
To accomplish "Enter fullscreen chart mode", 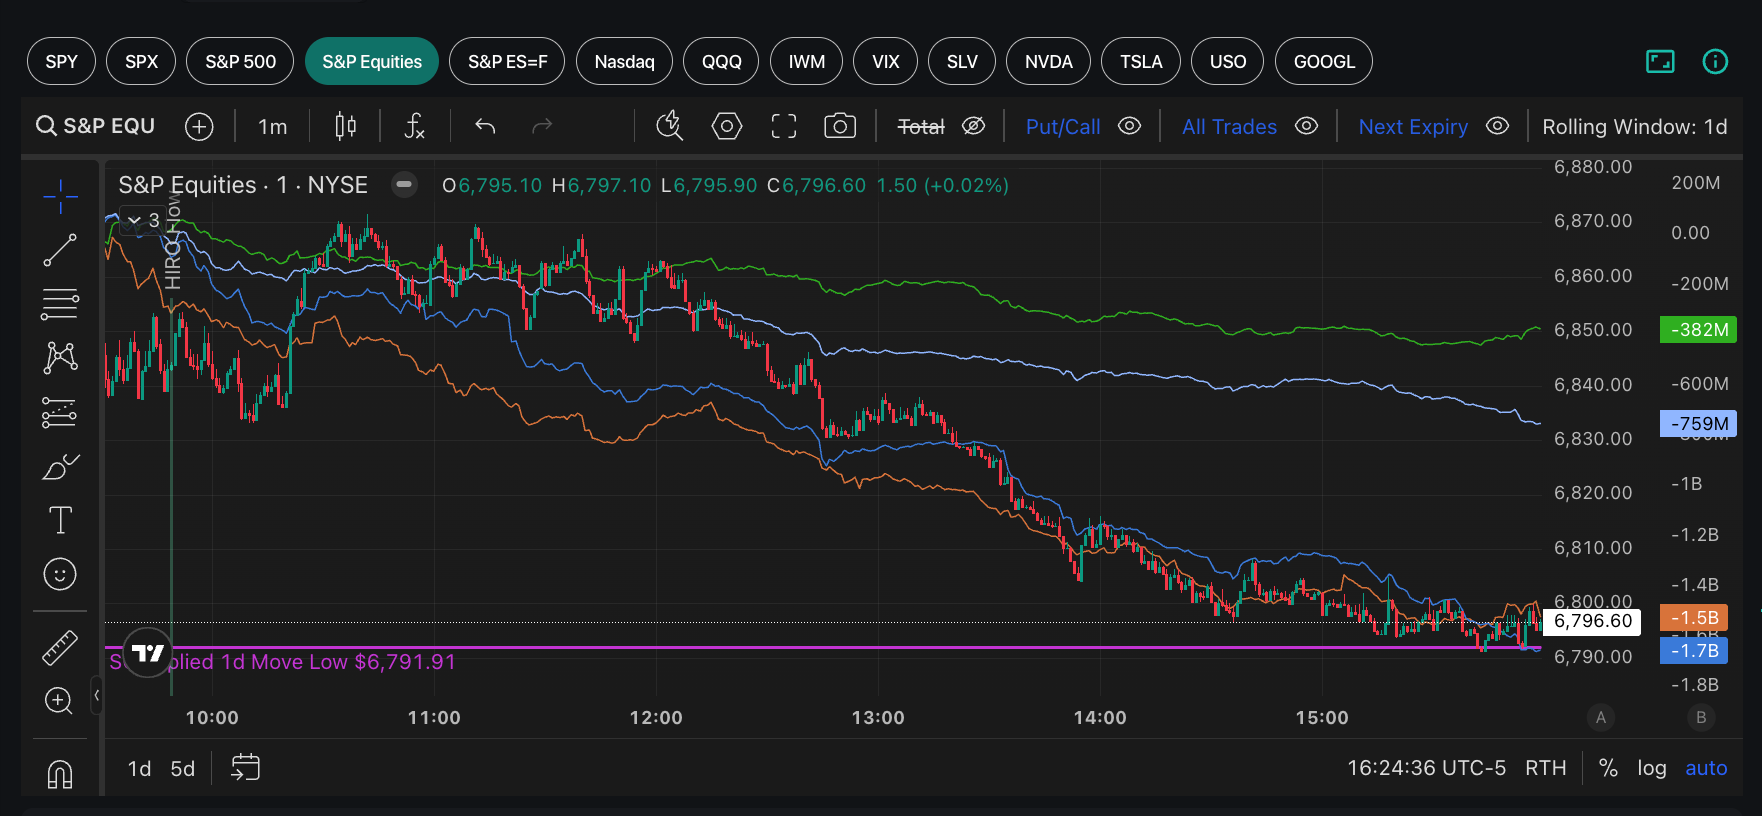I will [x=784, y=126].
